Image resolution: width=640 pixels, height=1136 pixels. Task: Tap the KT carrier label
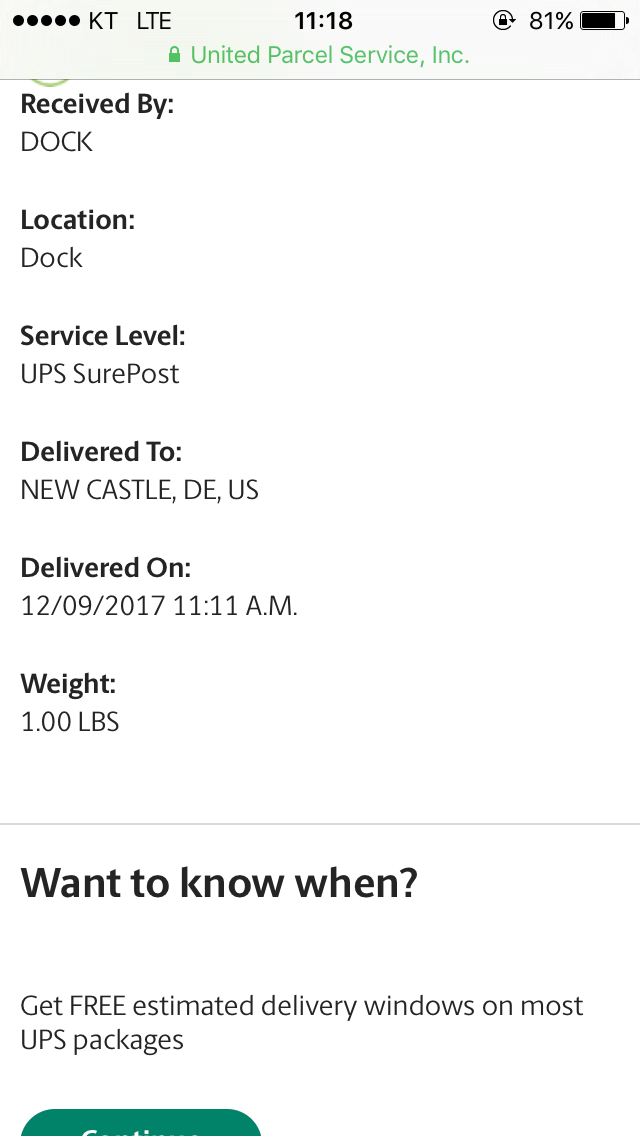tap(103, 21)
